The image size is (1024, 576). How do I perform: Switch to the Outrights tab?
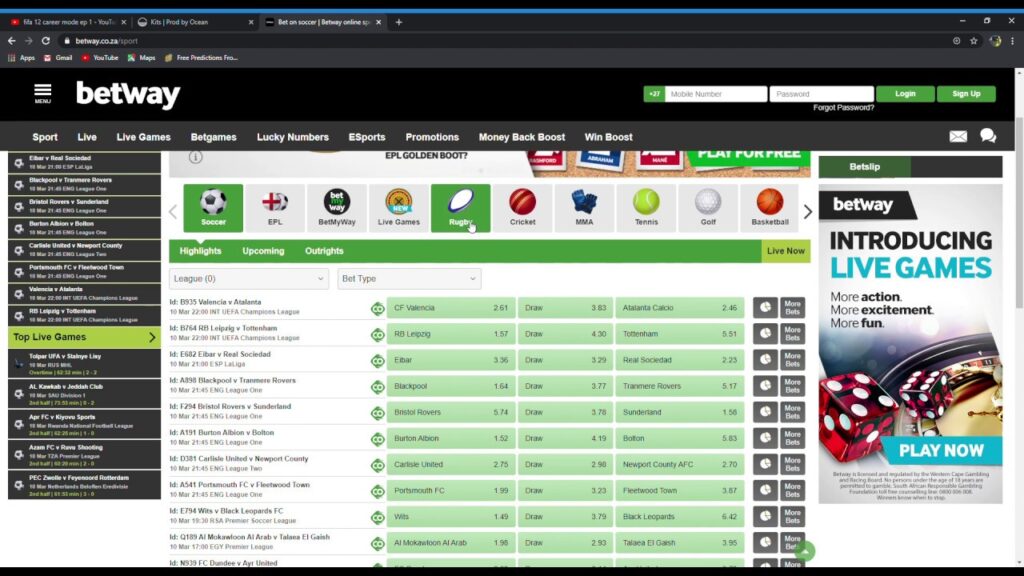[x=324, y=251]
